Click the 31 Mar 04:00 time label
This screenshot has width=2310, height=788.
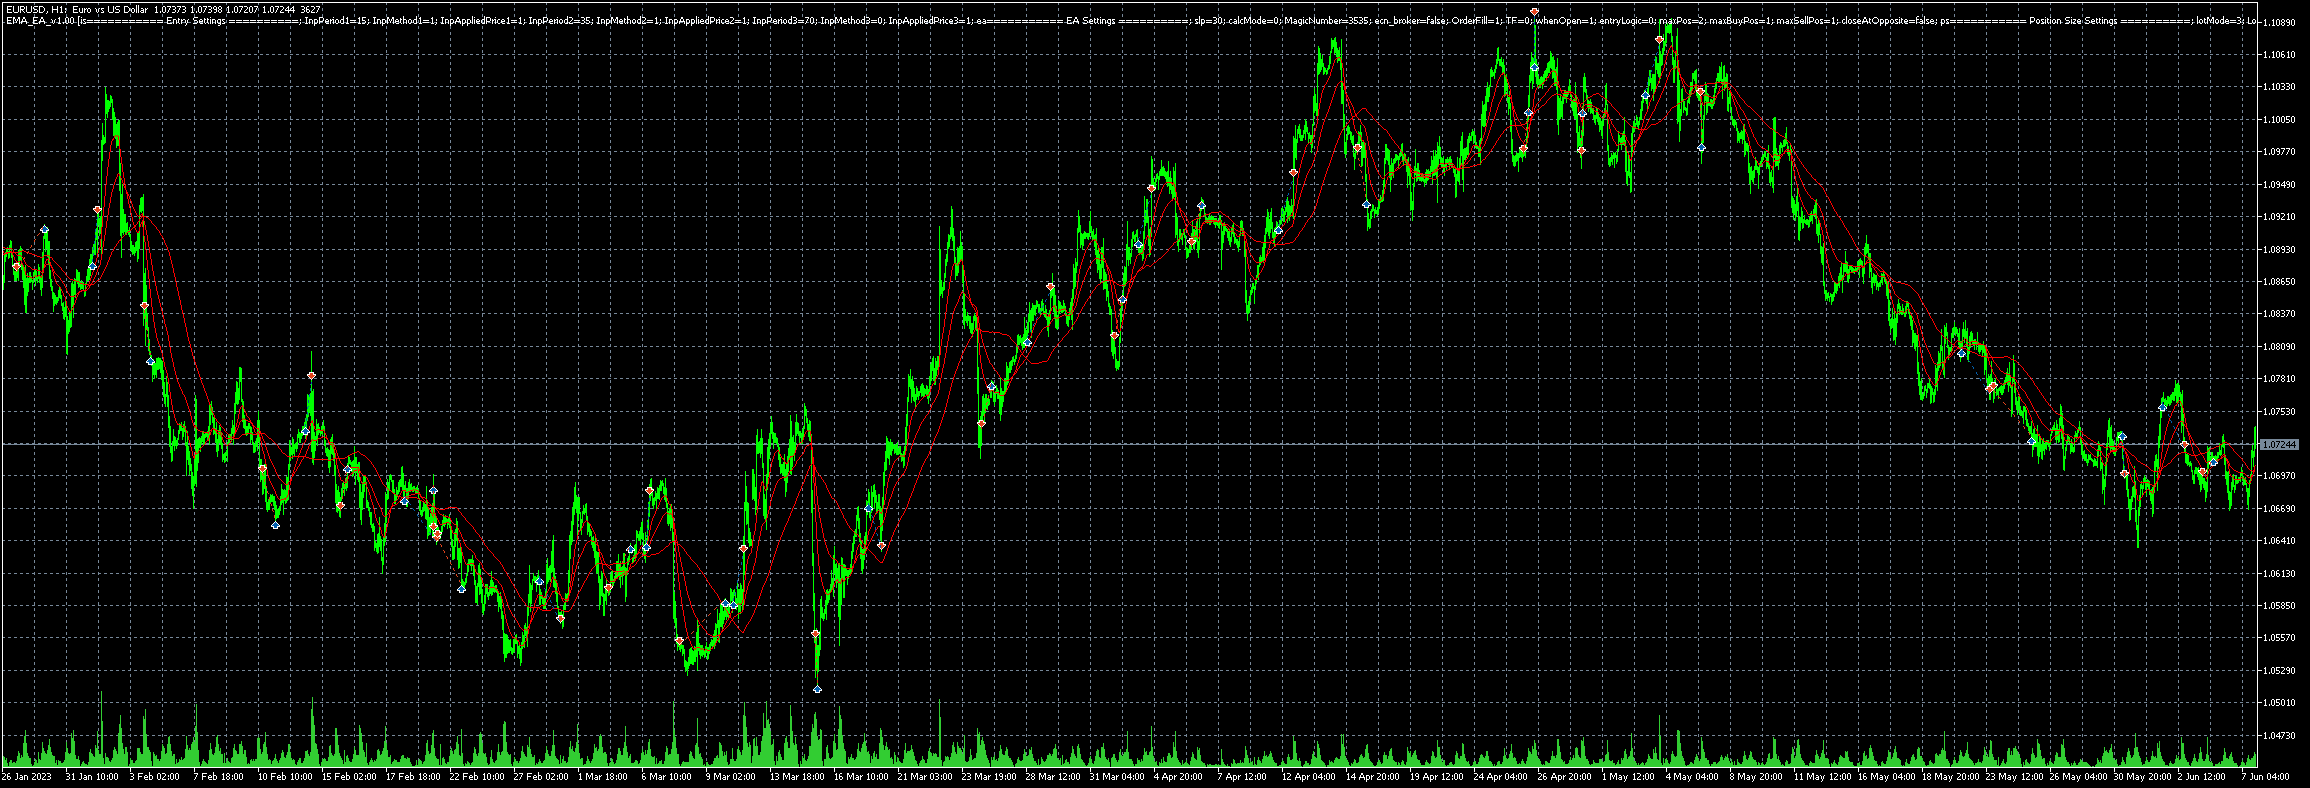[x=1116, y=777]
